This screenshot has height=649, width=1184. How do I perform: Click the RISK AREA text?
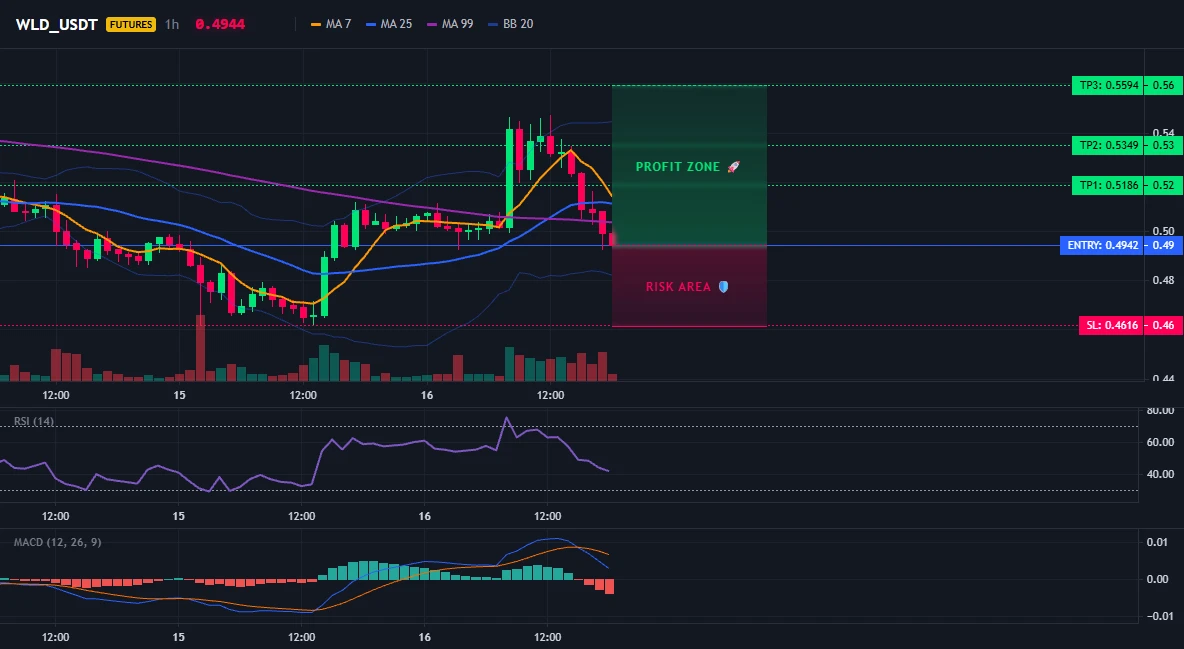coord(678,286)
